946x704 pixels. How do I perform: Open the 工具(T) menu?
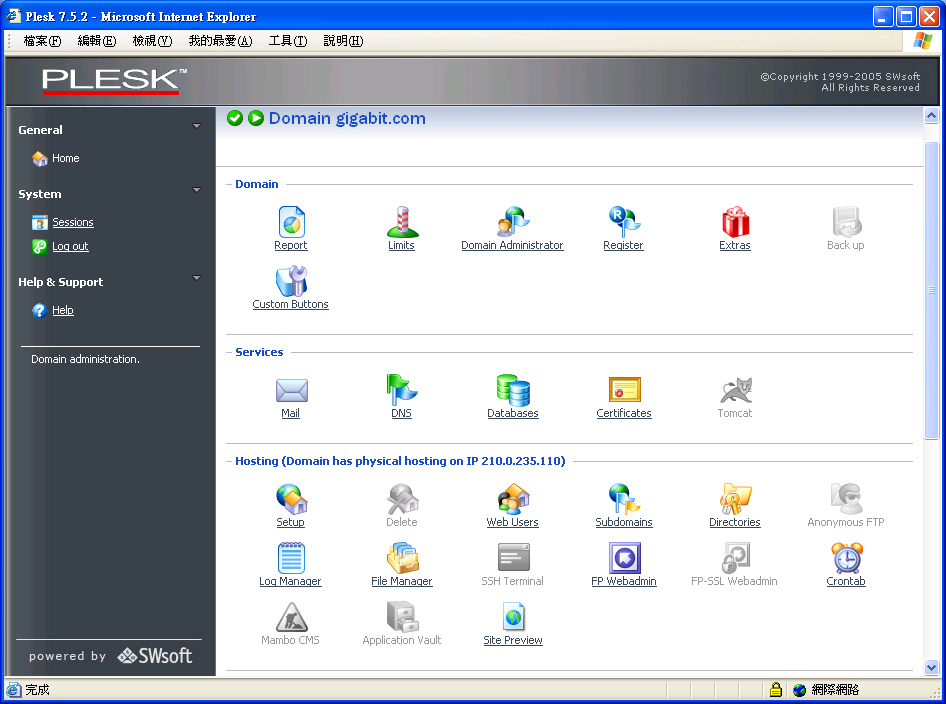click(x=287, y=41)
